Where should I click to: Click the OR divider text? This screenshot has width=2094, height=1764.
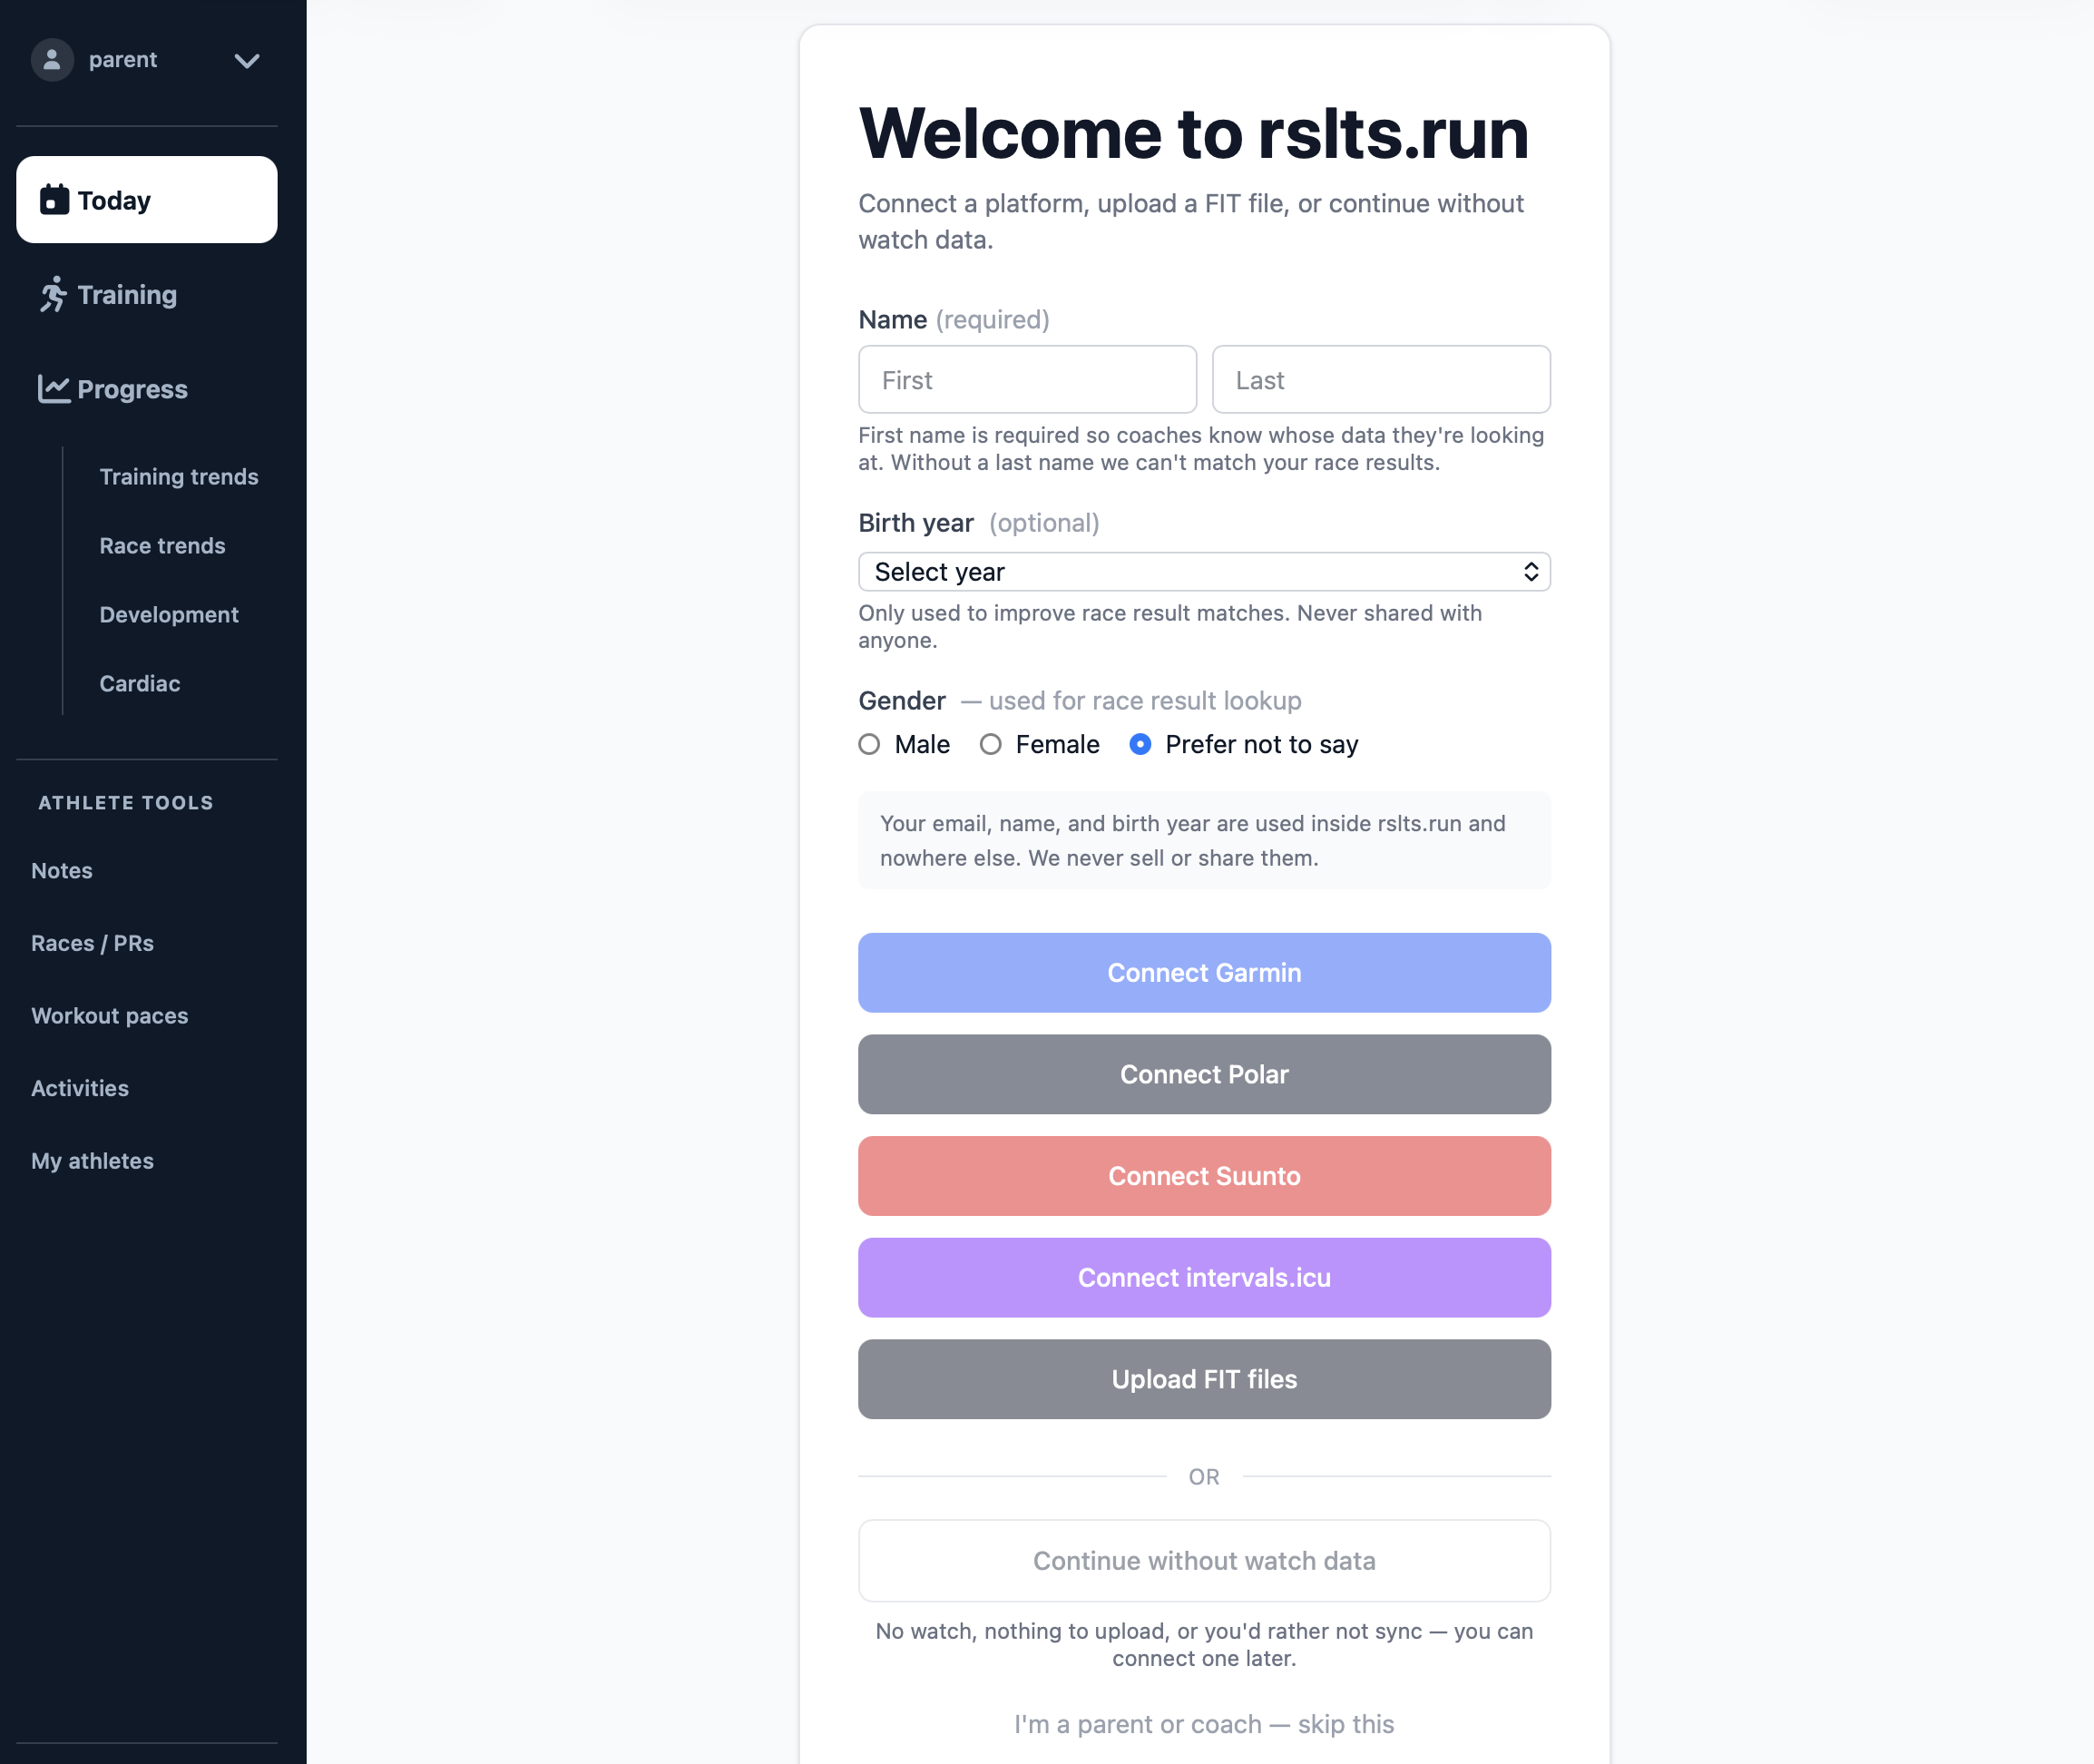(1204, 1477)
